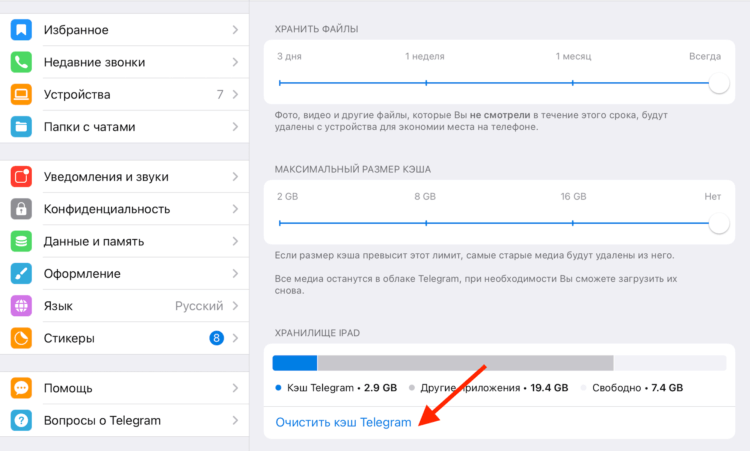Click the Оформление brush icon
This screenshot has width=750, height=451.
click(x=21, y=273)
